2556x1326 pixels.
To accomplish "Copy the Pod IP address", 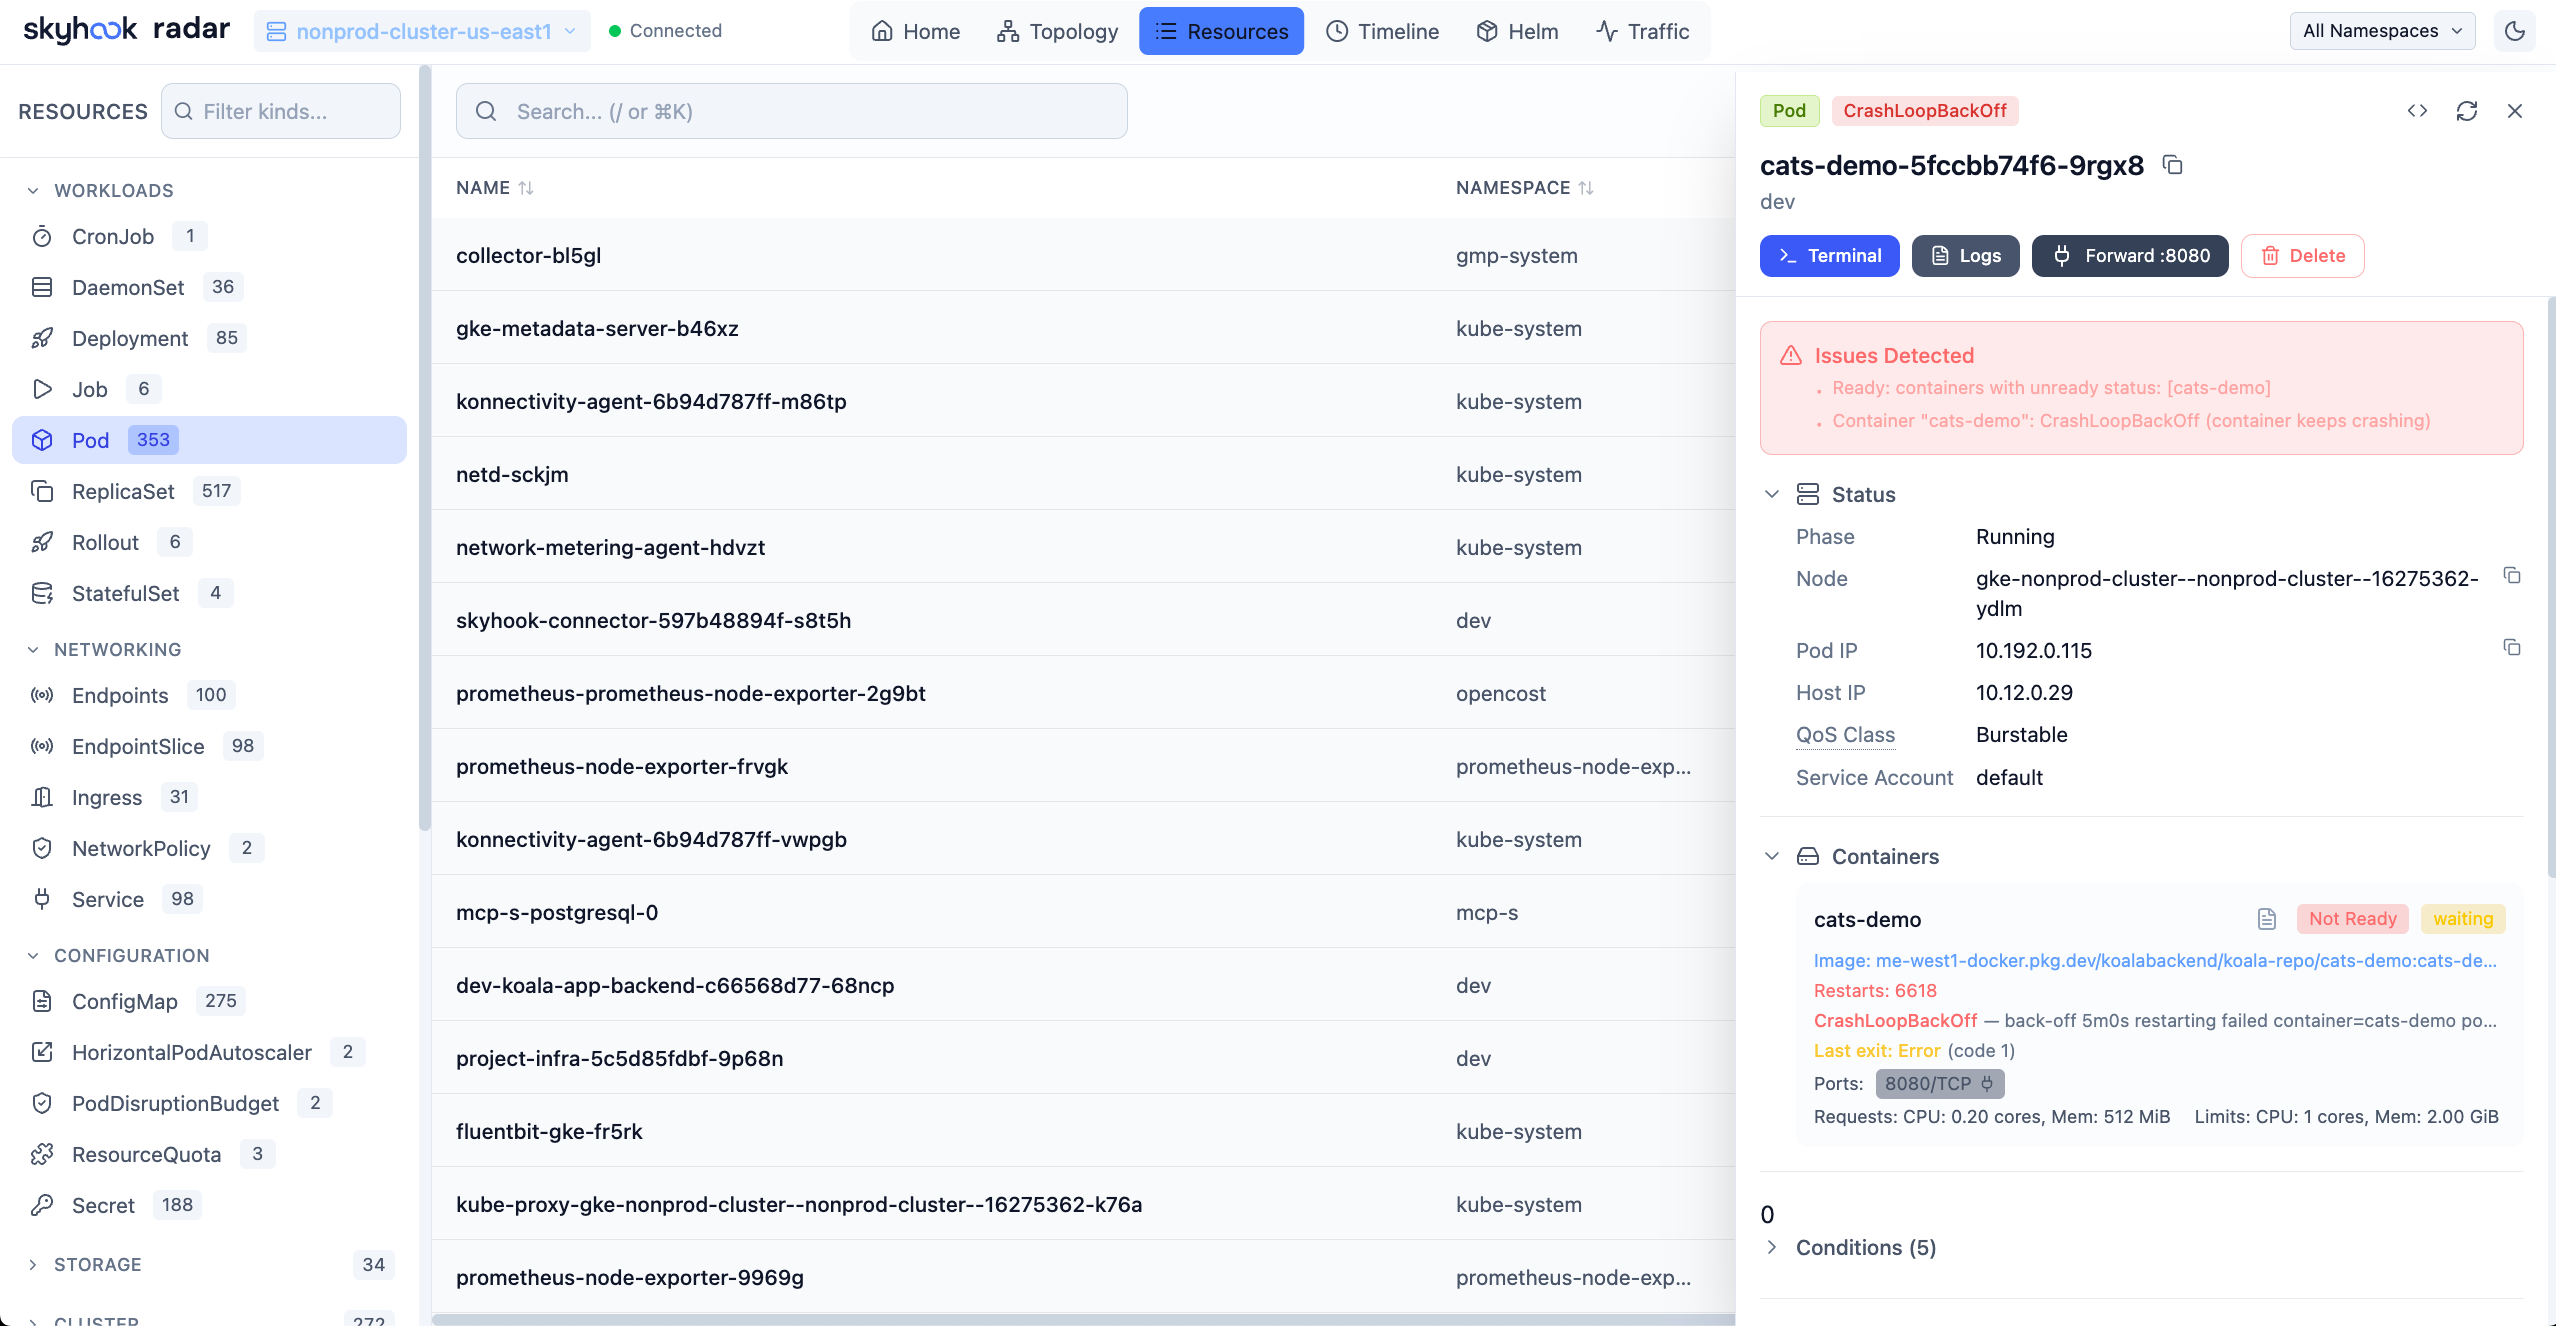I will coord(2511,648).
